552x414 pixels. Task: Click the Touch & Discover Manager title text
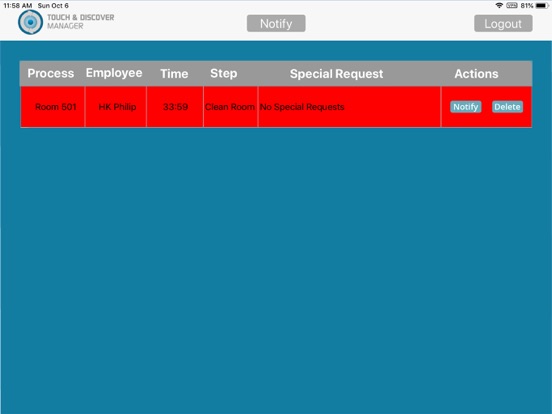coord(81,21)
